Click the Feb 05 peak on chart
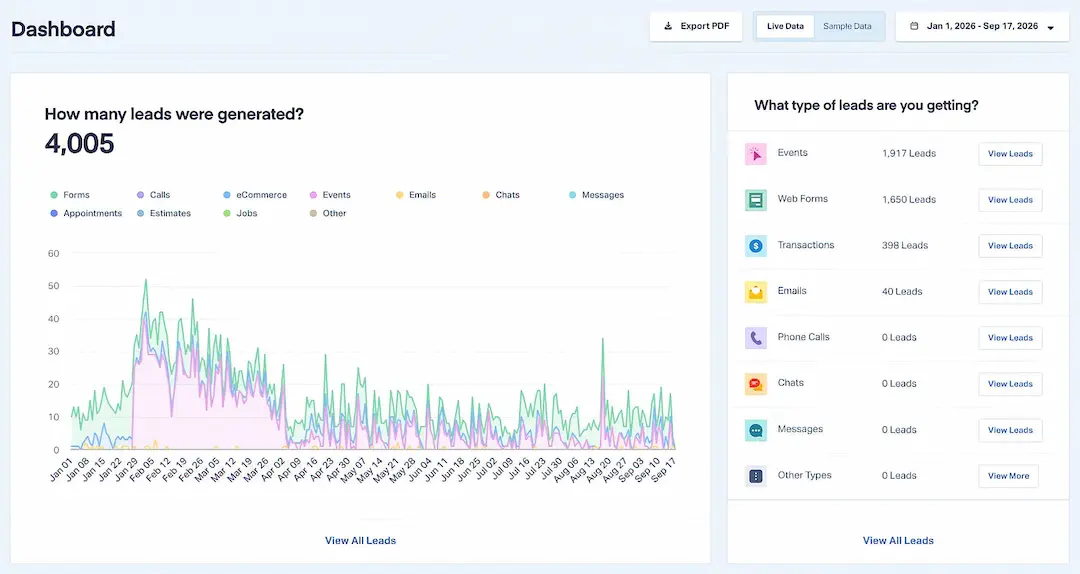Screen dimensions: 1080x574 tap(145, 280)
